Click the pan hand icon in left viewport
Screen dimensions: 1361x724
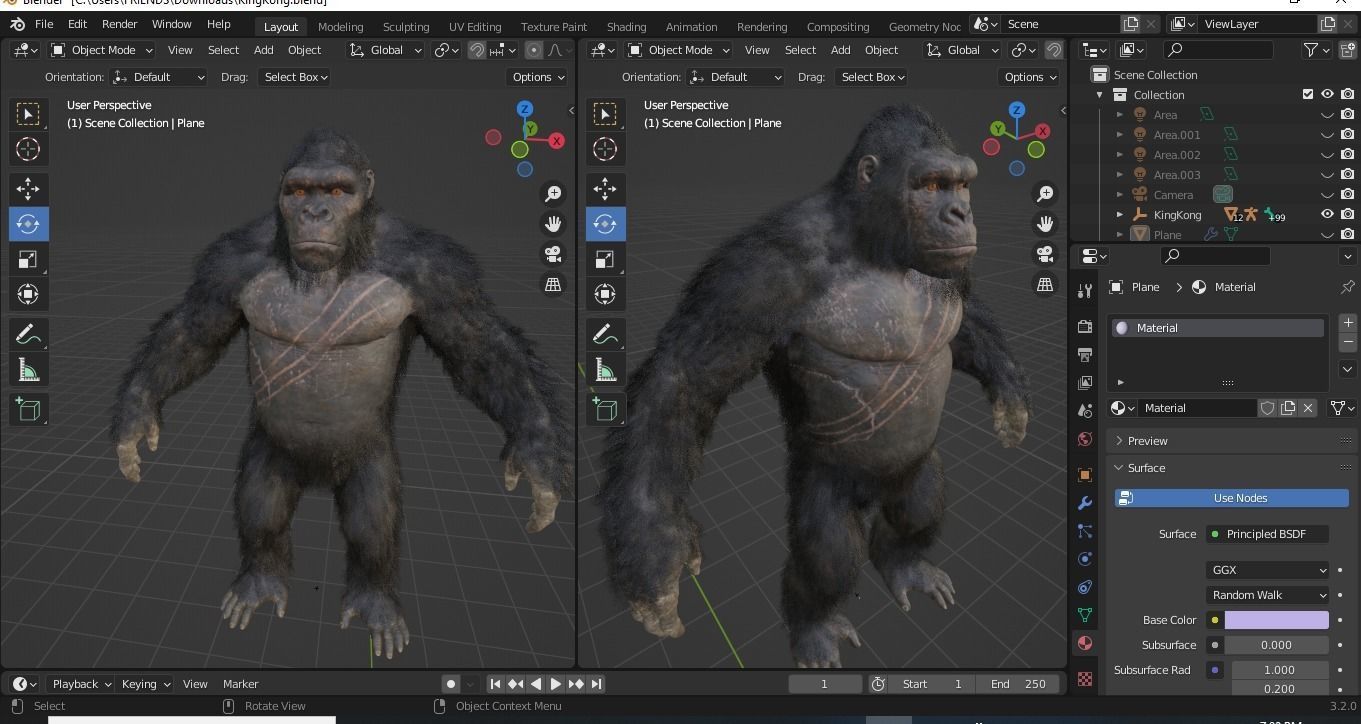[553, 224]
